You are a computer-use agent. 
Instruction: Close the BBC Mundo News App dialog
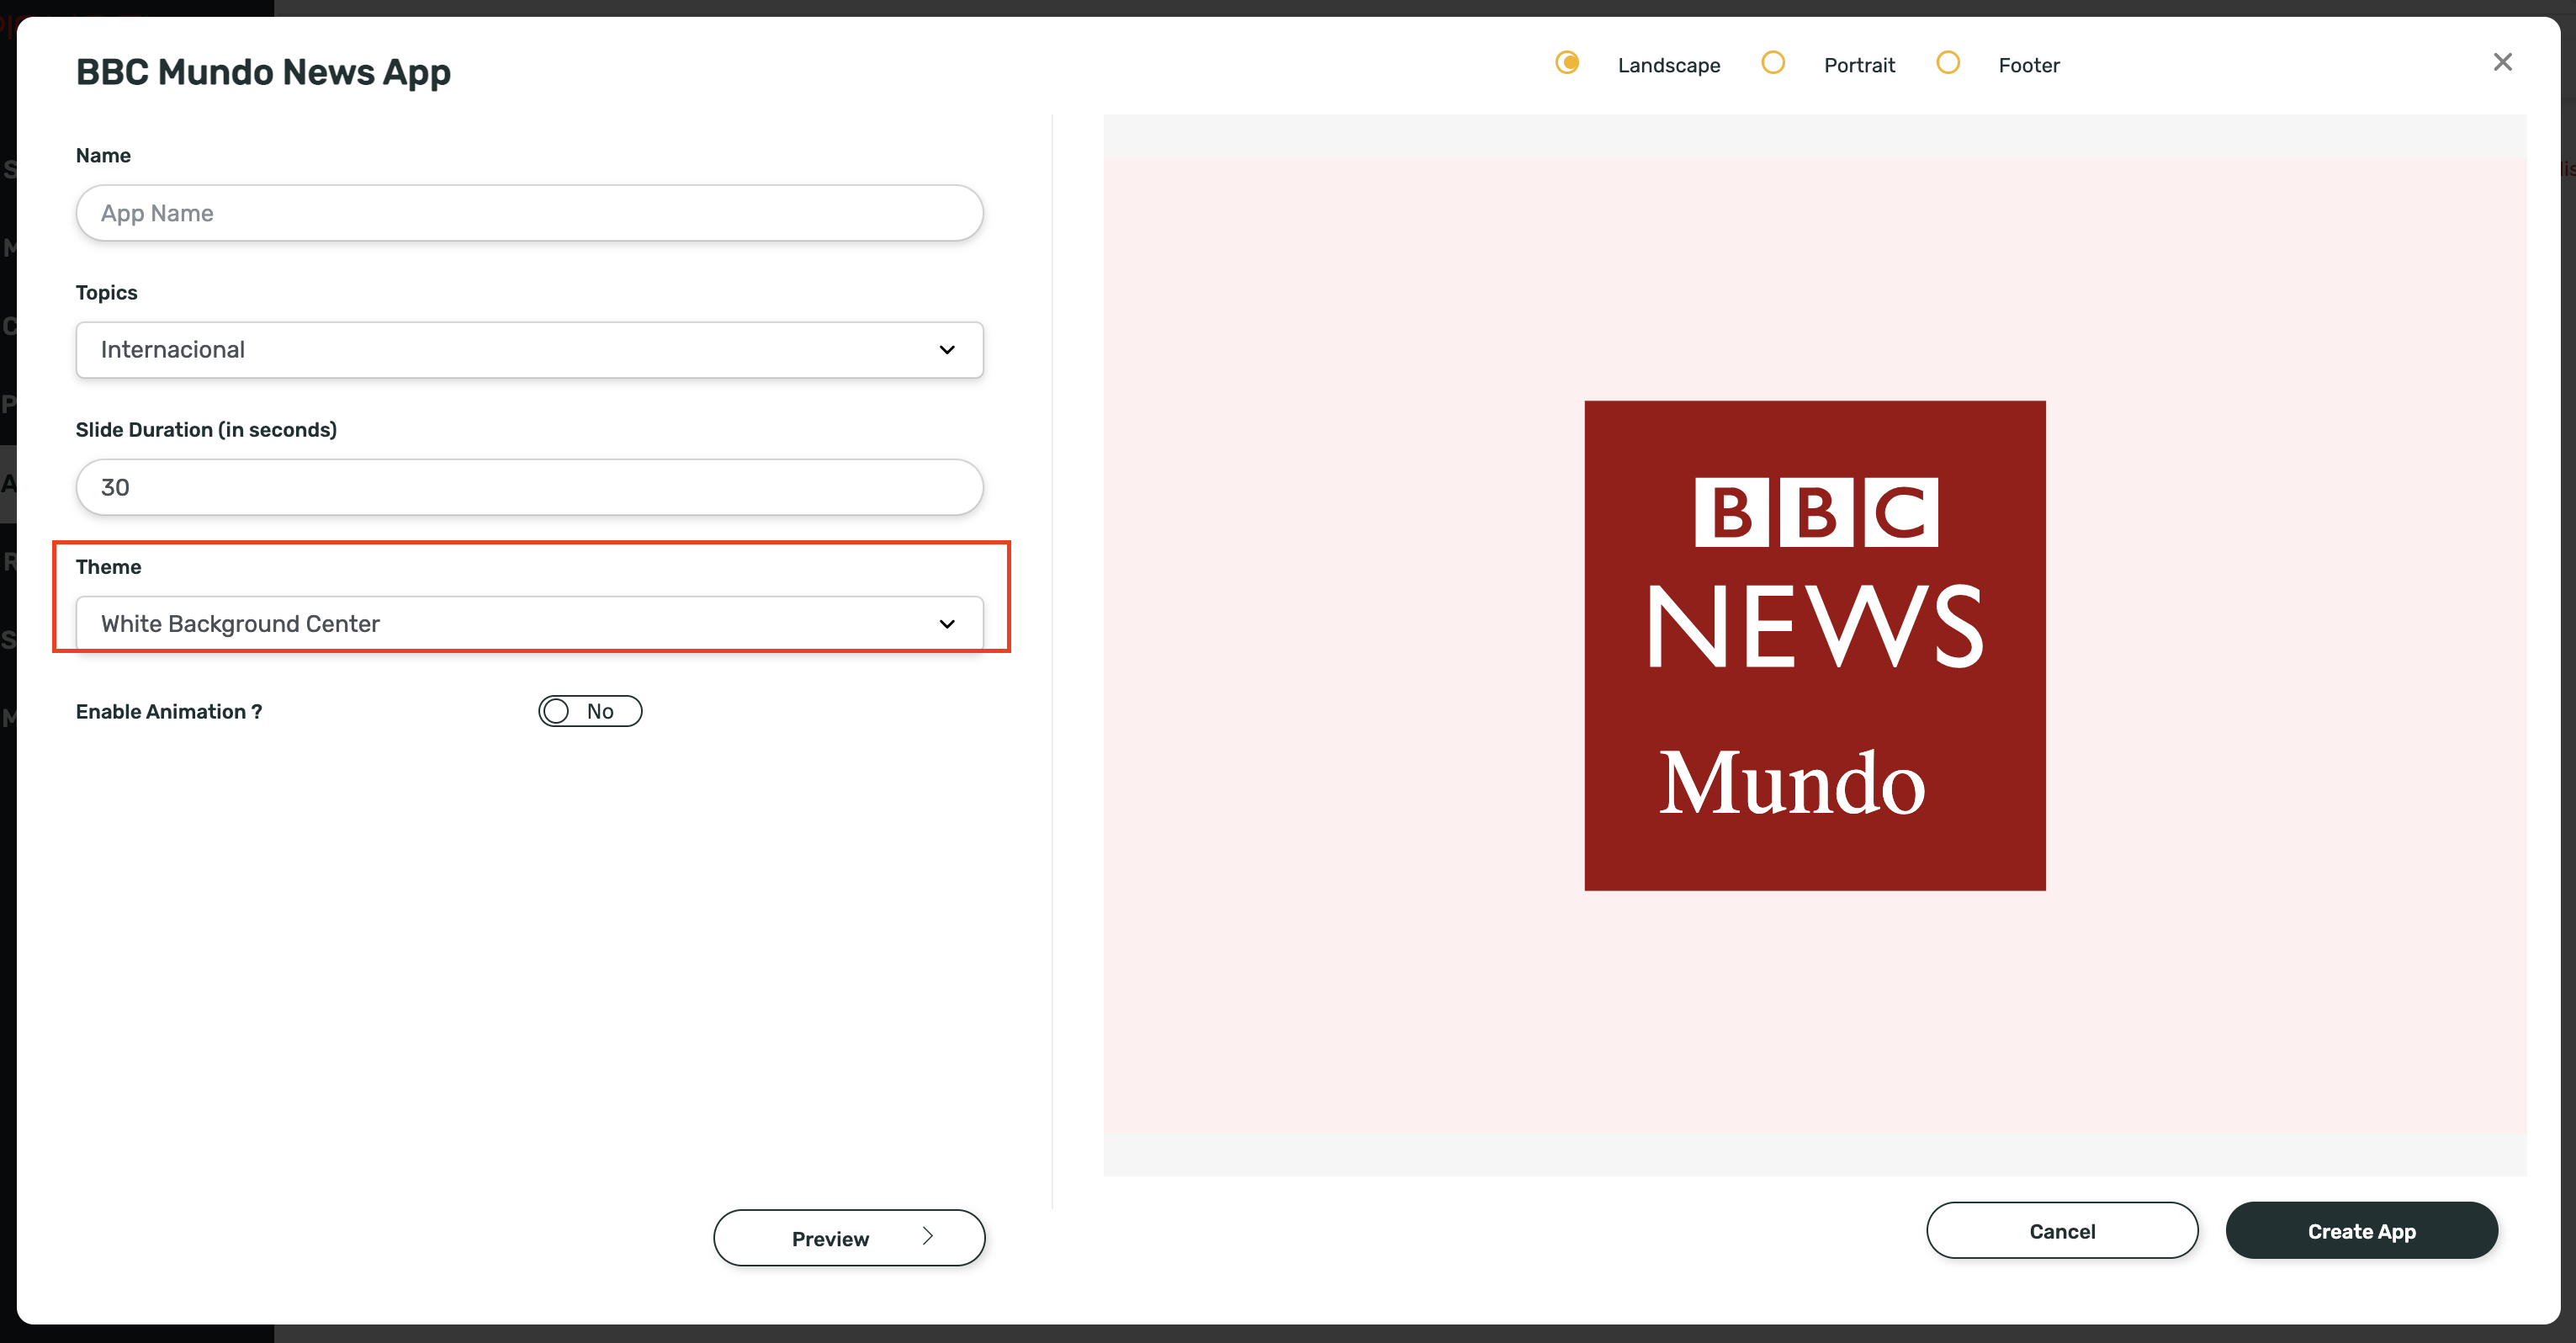coord(2502,63)
